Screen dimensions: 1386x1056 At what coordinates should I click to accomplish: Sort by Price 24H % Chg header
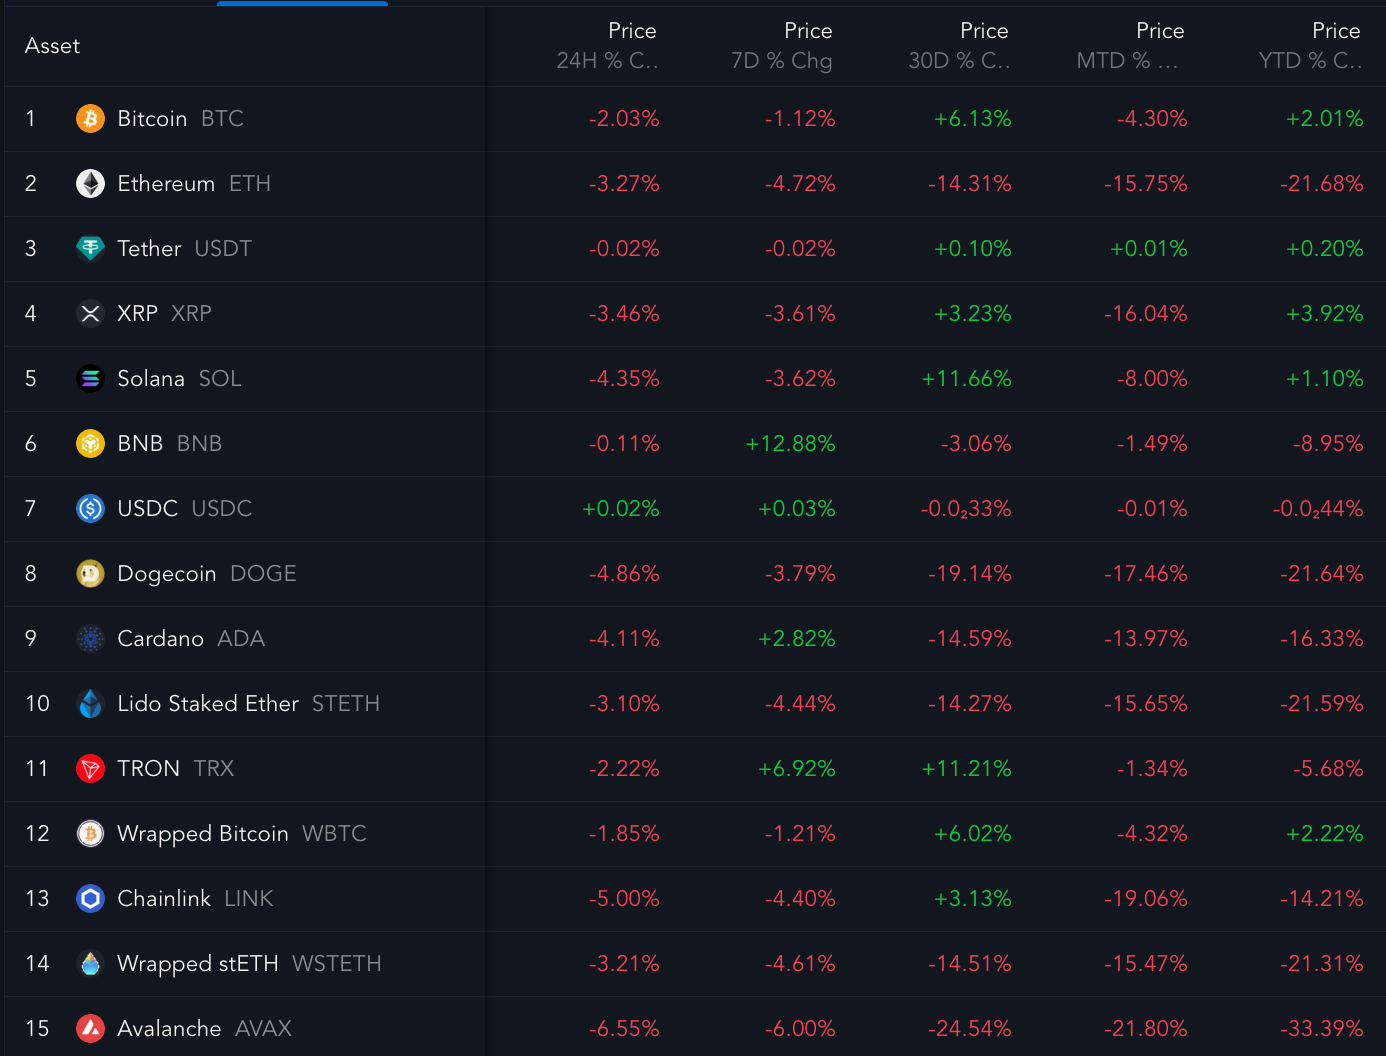point(608,46)
